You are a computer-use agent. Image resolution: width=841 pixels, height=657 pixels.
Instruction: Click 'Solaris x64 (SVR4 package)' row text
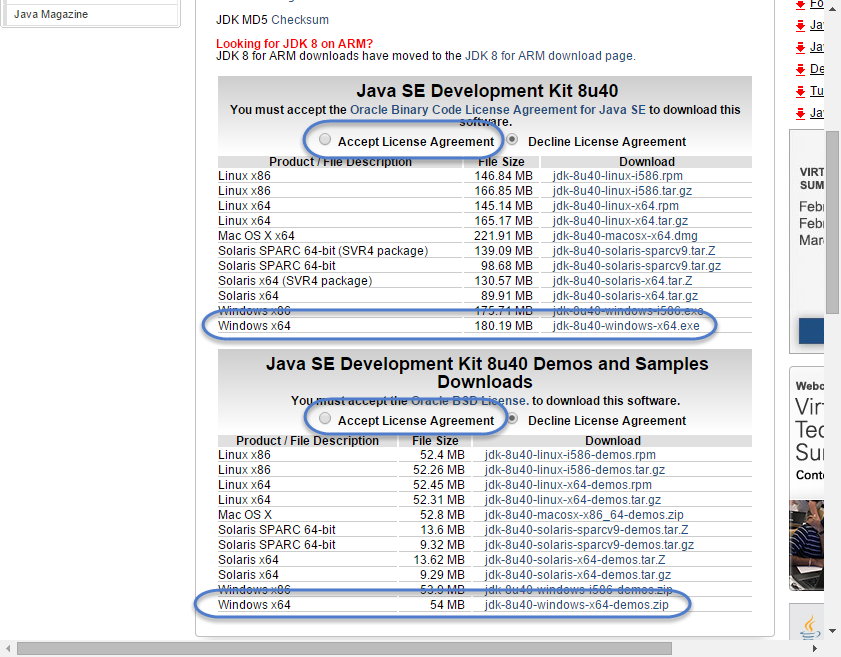295,281
